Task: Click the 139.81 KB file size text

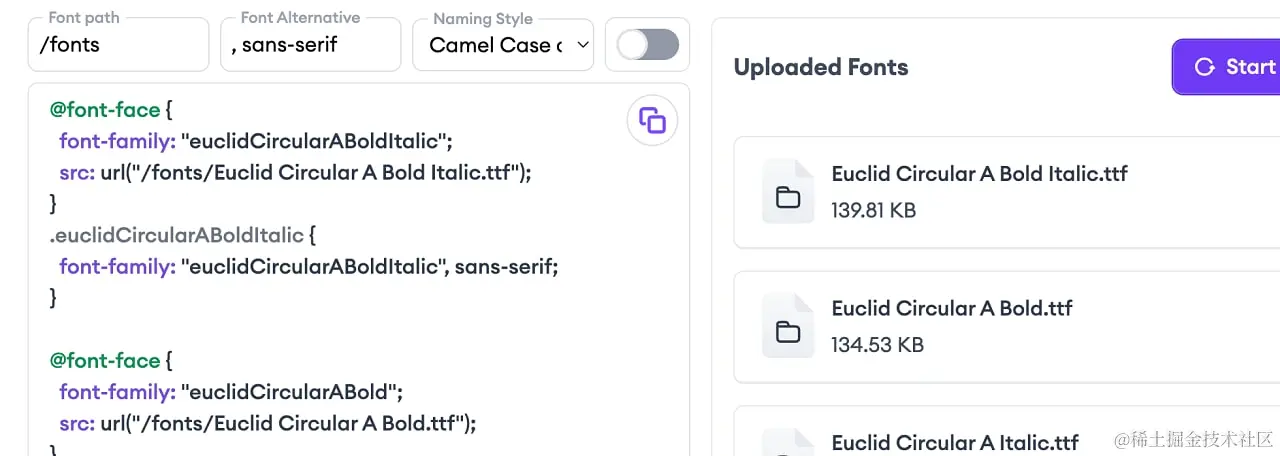Action: [873, 210]
